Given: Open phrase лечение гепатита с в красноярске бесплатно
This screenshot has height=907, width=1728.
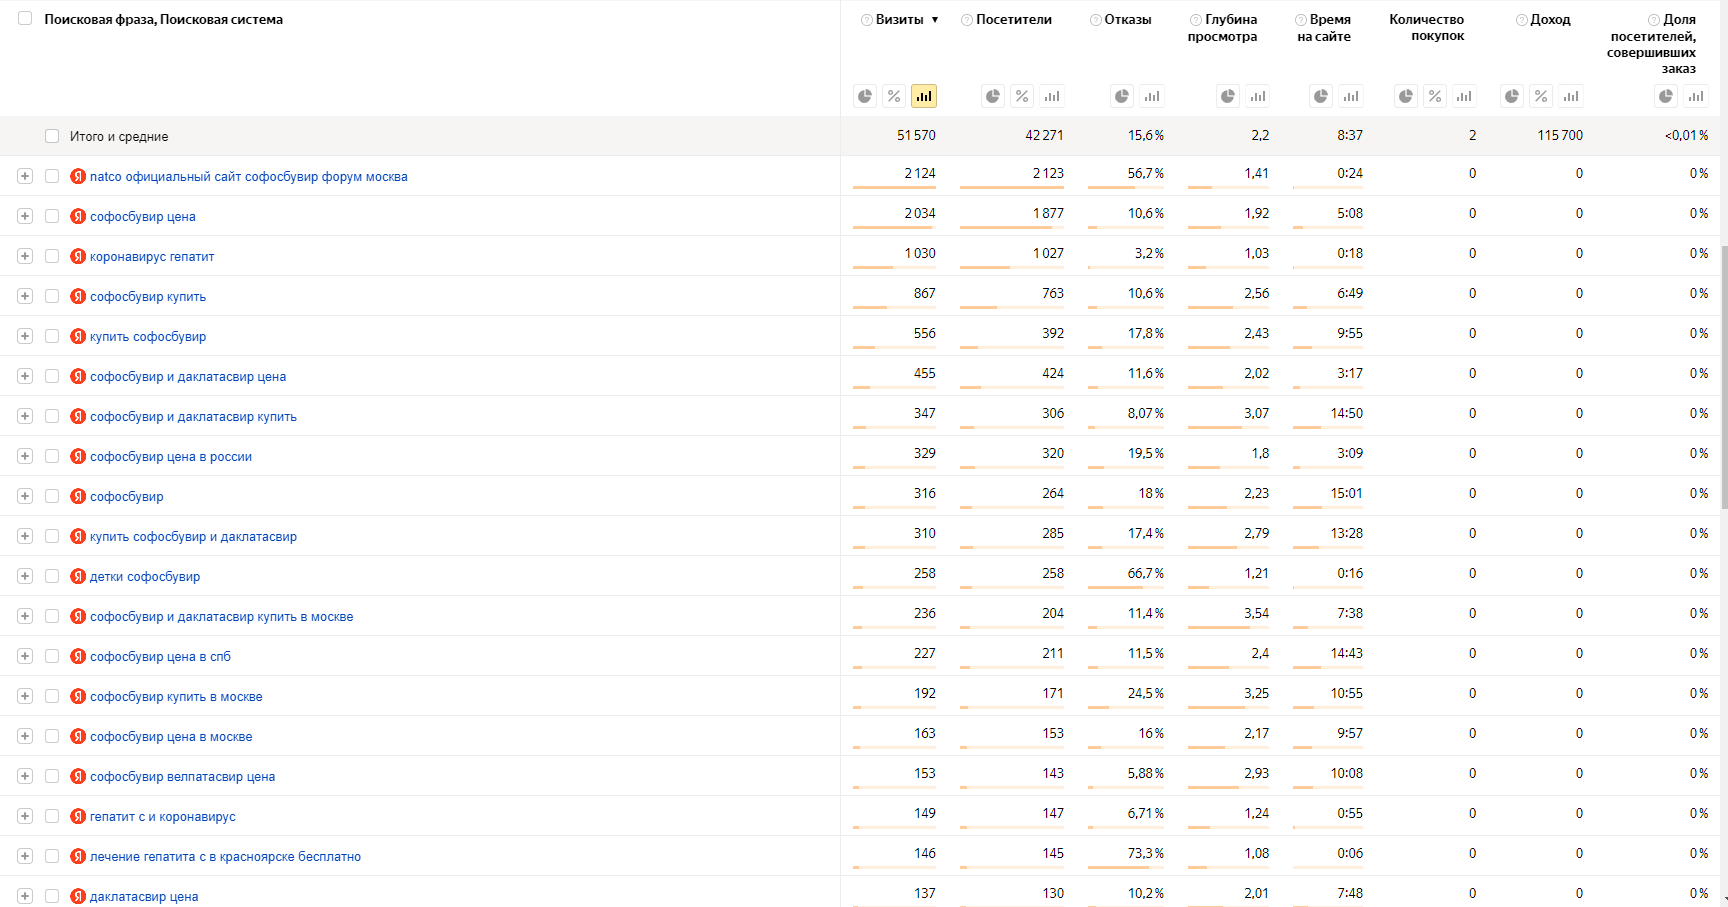Looking at the screenshot, I should tap(226, 856).
